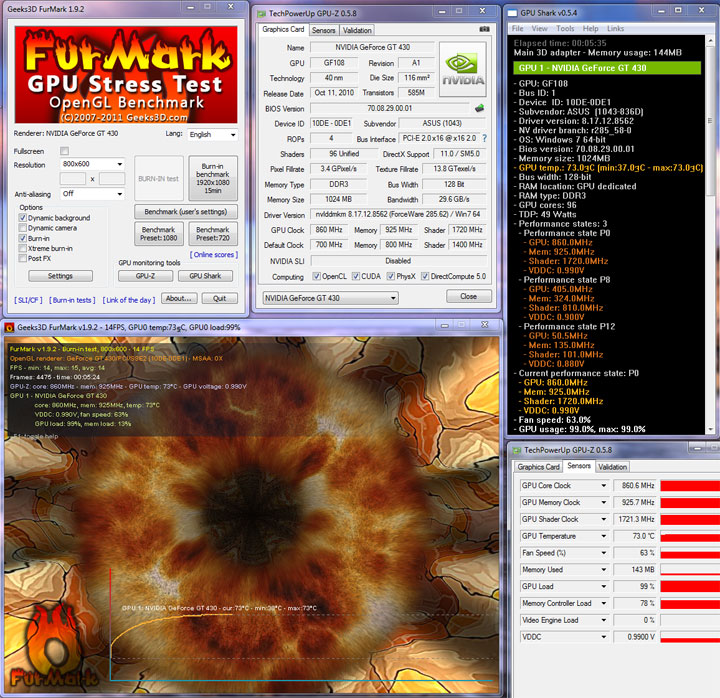Enable Xtreme burn-in option
This screenshot has width=720, height=698.
click(x=22, y=248)
